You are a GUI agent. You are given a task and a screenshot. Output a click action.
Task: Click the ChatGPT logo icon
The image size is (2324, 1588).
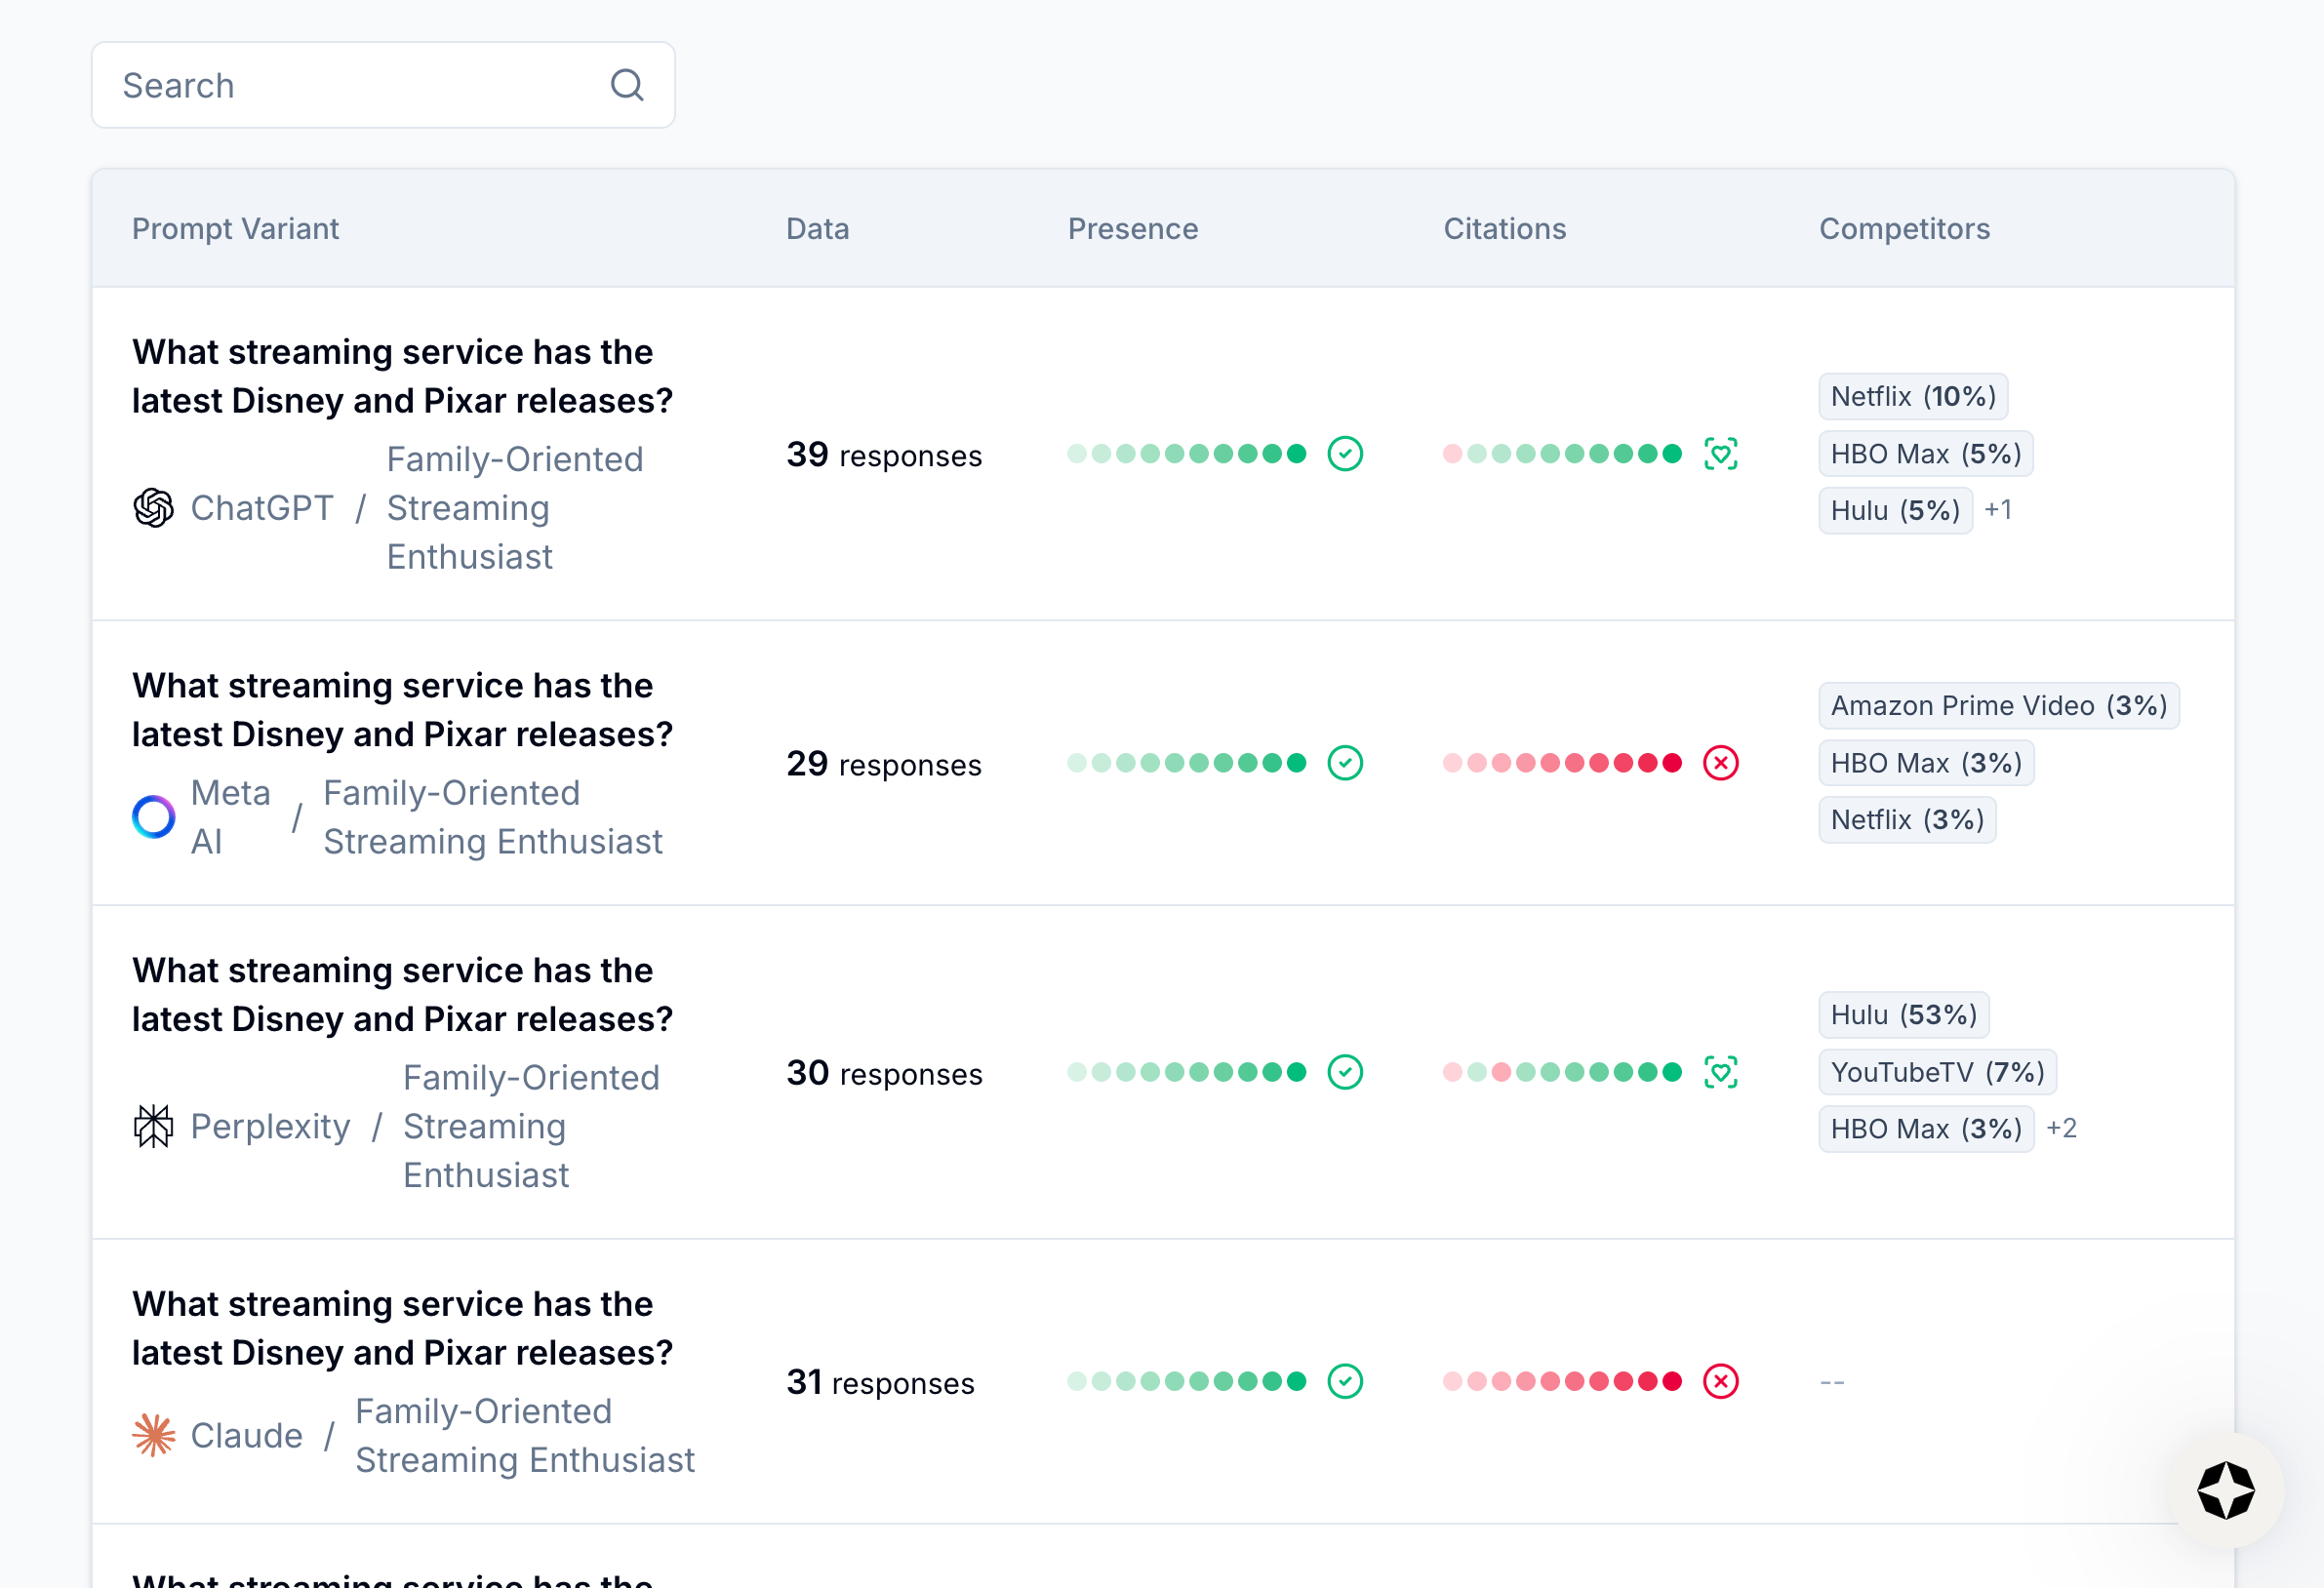click(154, 508)
